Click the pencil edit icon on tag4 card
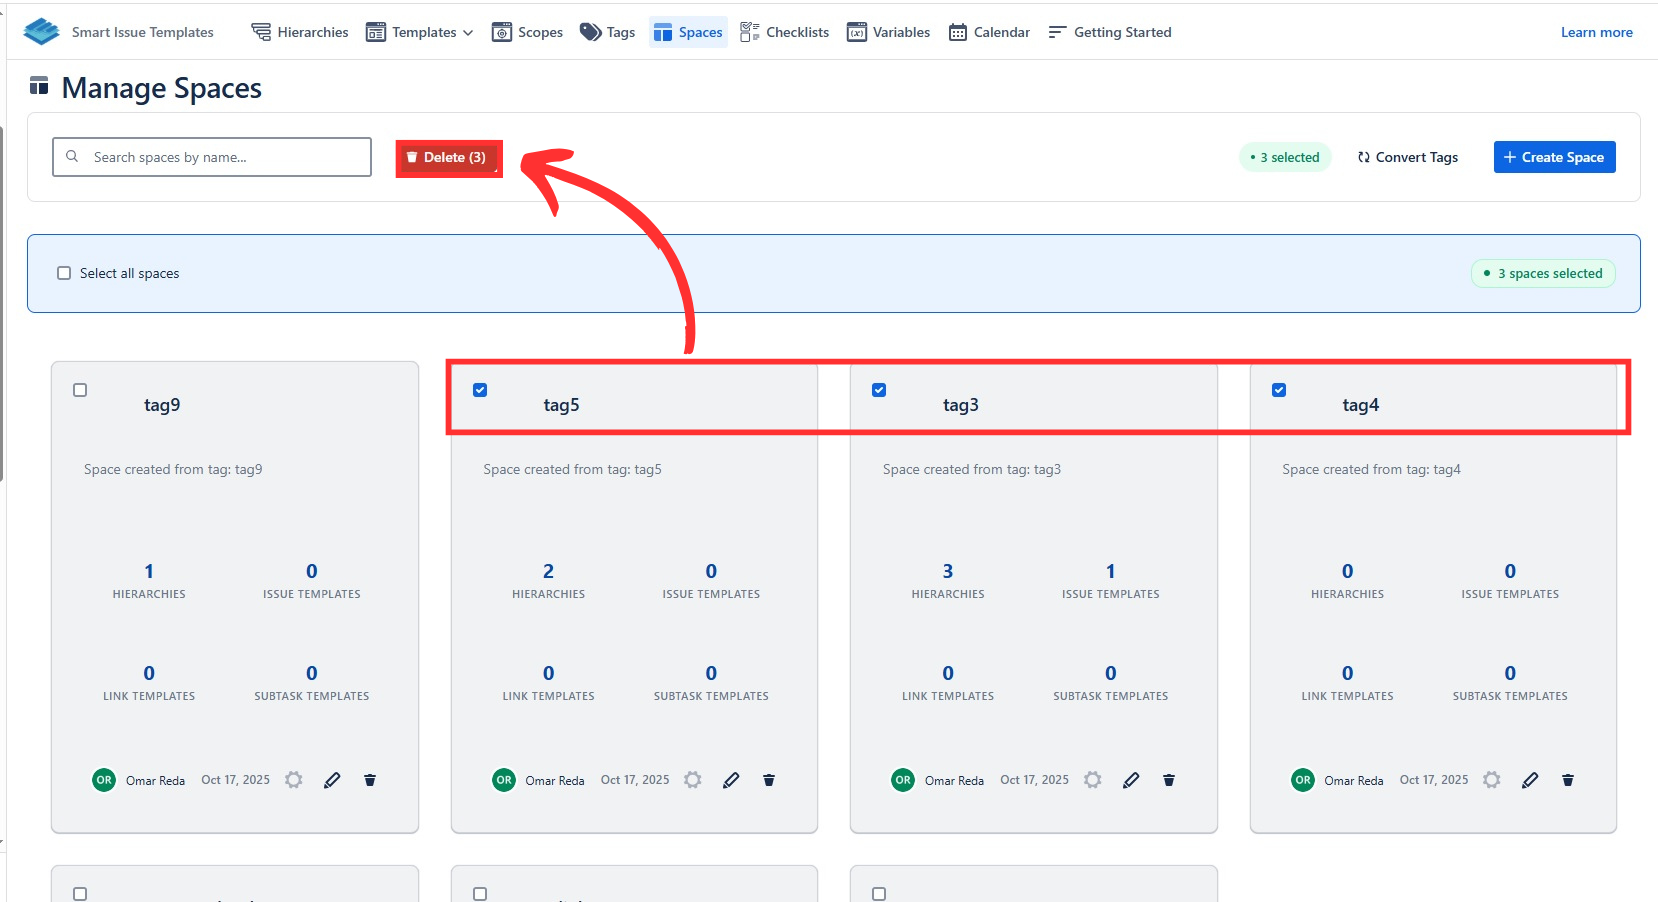This screenshot has width=1658, height=902. pyautogui.click(x=1530, y=780)
